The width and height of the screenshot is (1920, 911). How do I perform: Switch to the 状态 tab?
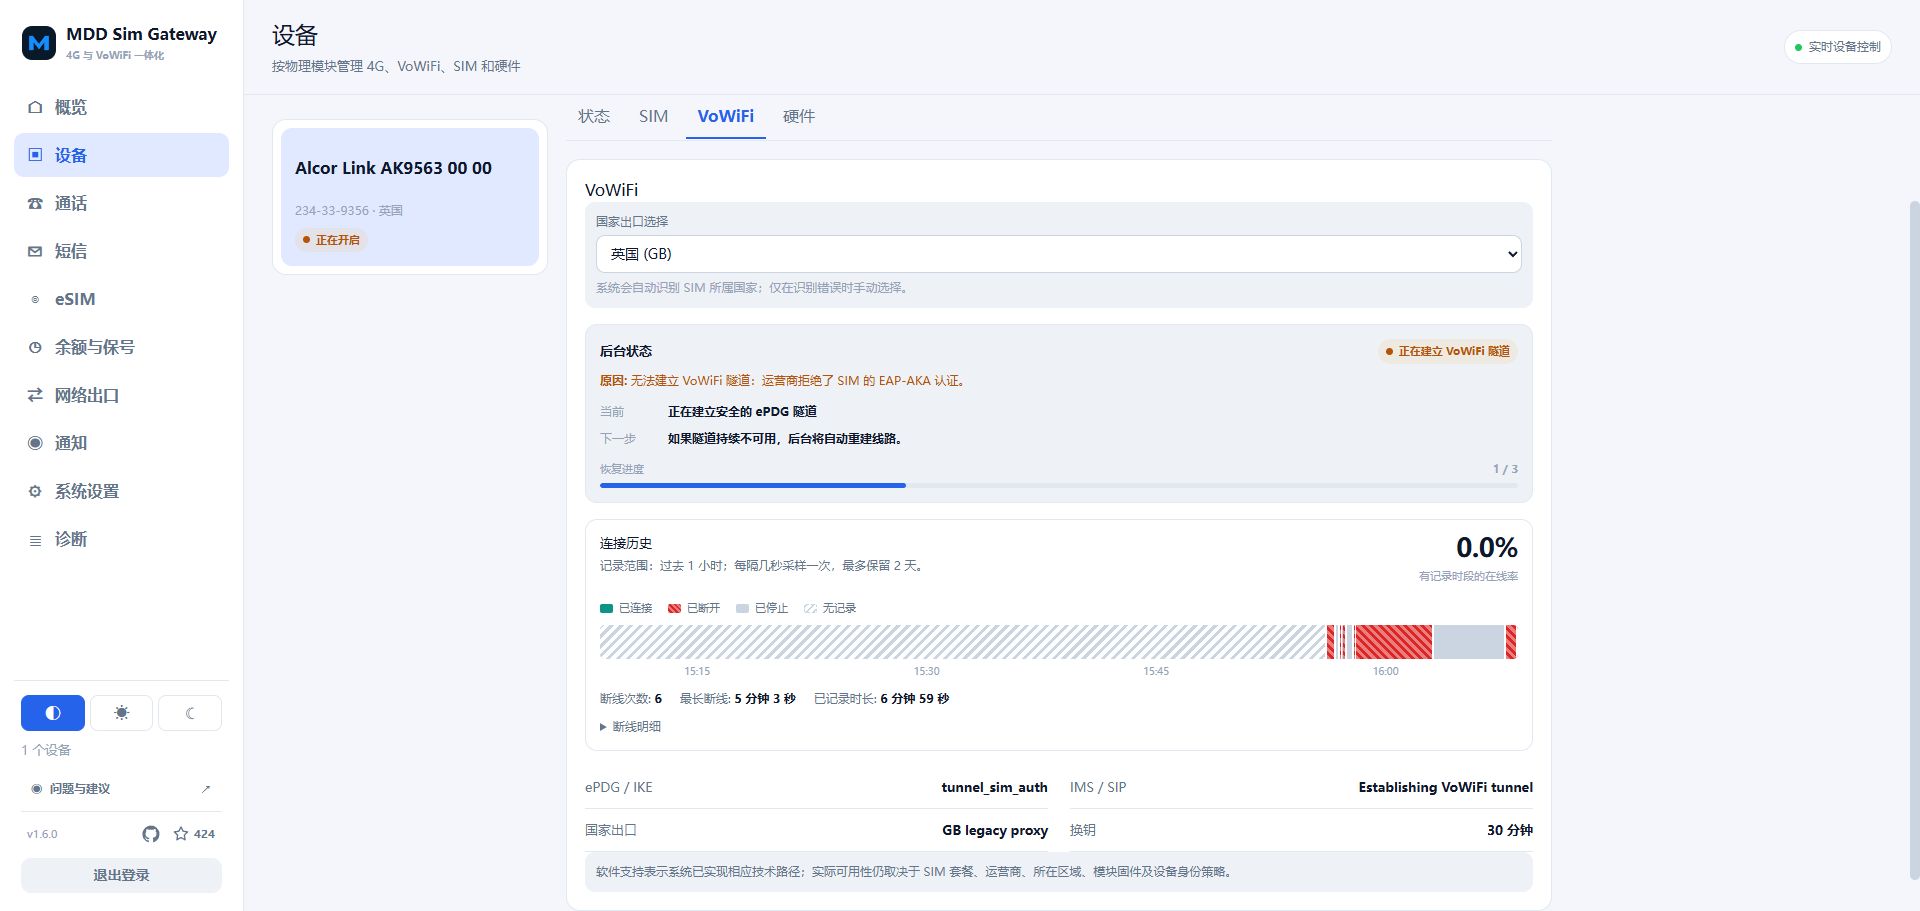tap(594, 116)
